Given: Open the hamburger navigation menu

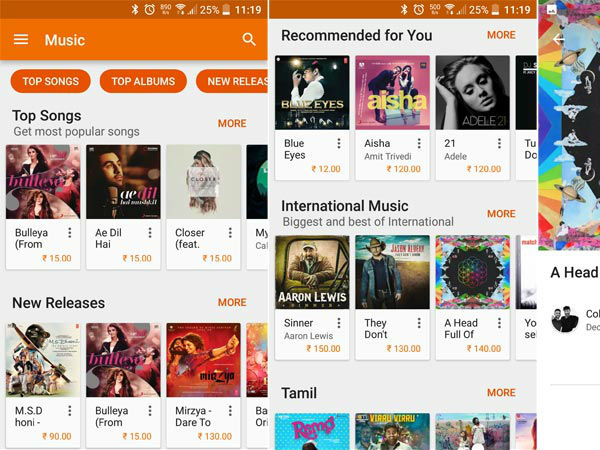Looking at the screenshot, I should pos(21,39).
